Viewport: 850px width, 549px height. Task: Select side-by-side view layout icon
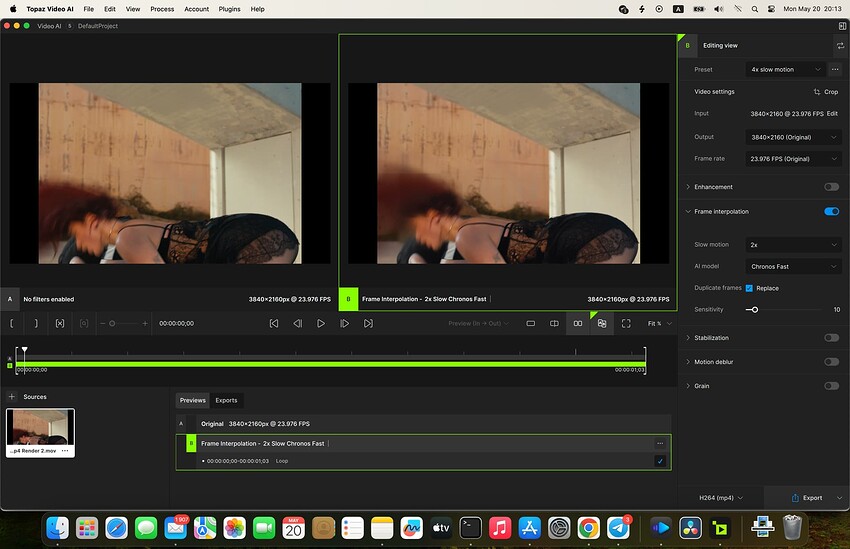tap(578, 324)
